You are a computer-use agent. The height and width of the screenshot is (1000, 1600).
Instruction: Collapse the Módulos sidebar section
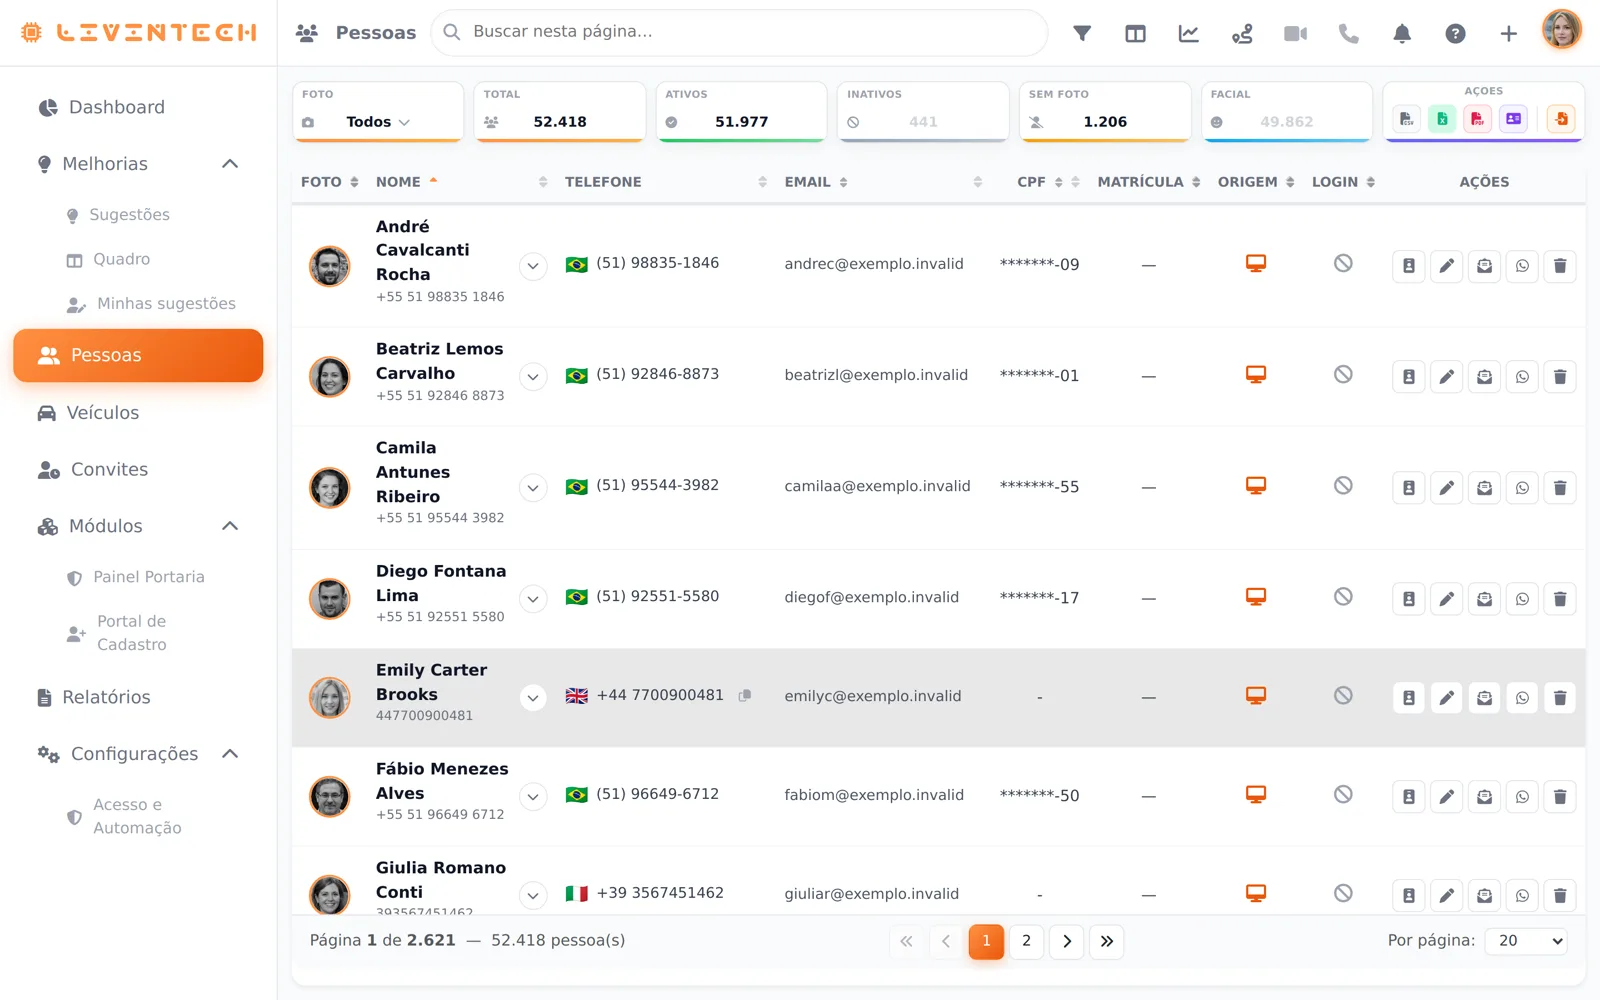pyautogui.click(x=230, y=526)
